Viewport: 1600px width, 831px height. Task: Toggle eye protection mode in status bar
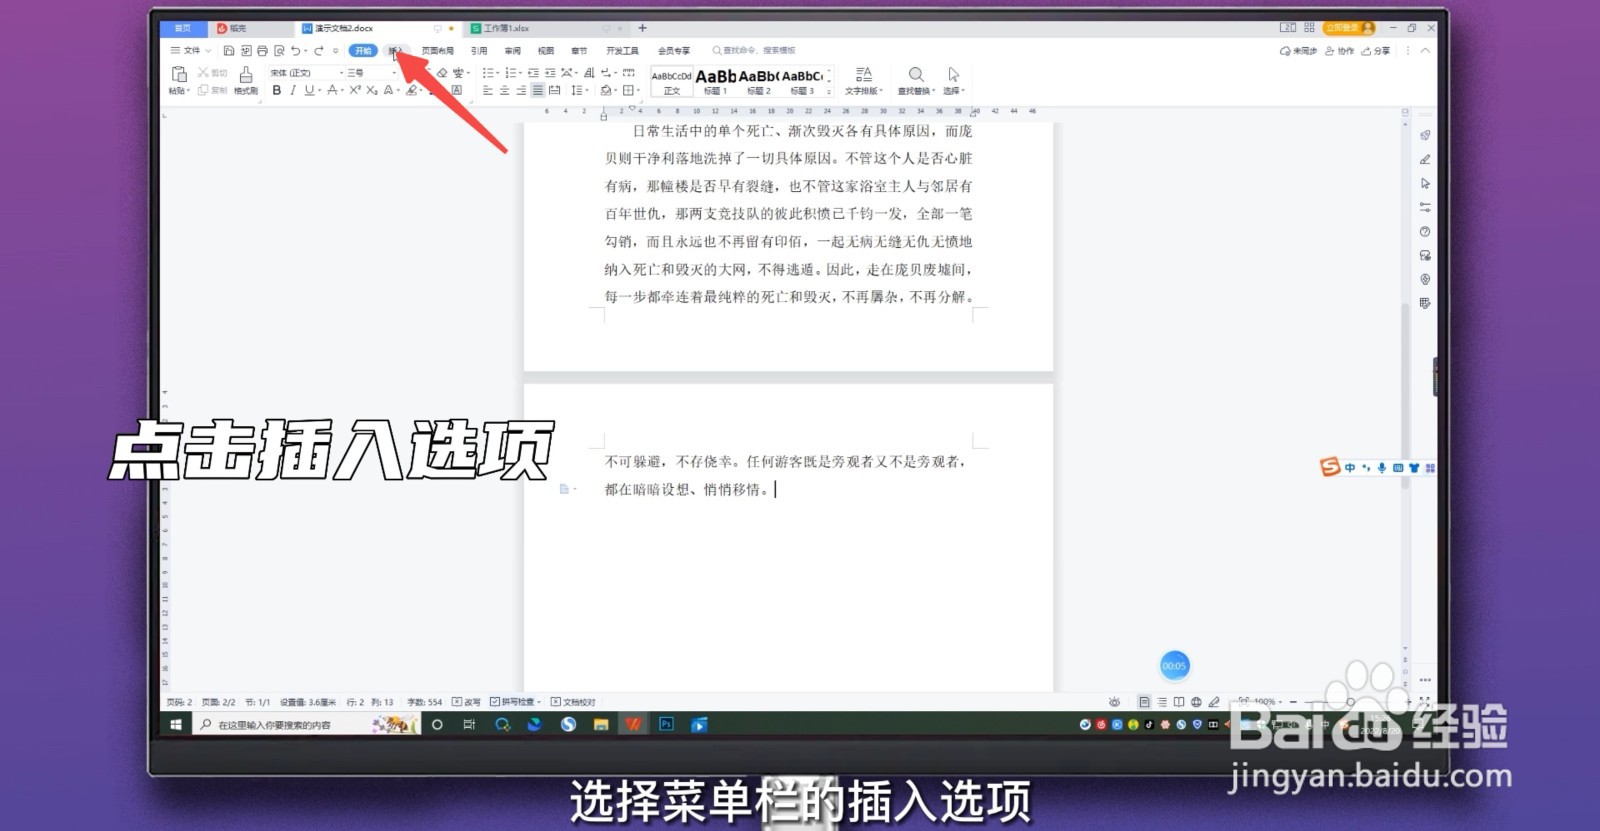[1114, 702]
